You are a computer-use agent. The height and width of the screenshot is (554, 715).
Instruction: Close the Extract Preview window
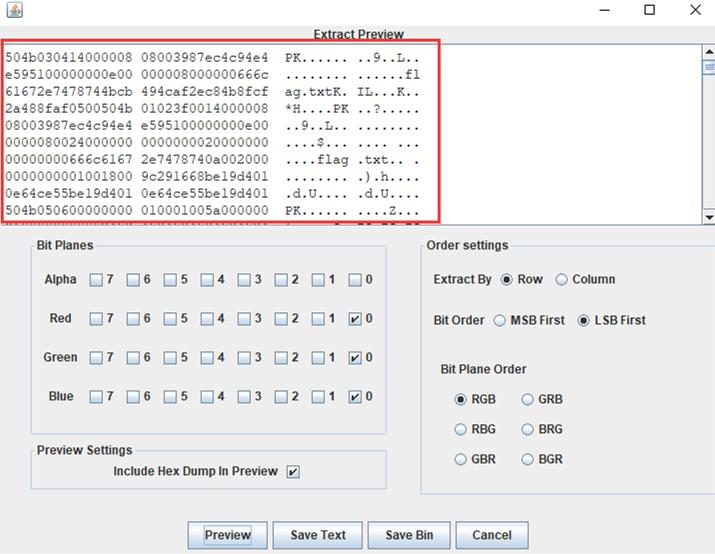tap(695, 10)
